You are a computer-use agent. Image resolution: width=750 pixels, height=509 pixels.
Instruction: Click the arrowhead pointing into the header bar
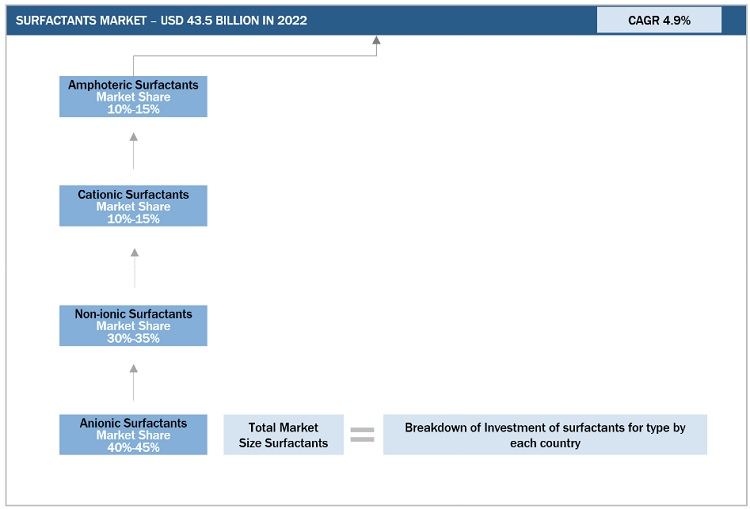coord(377,41)
